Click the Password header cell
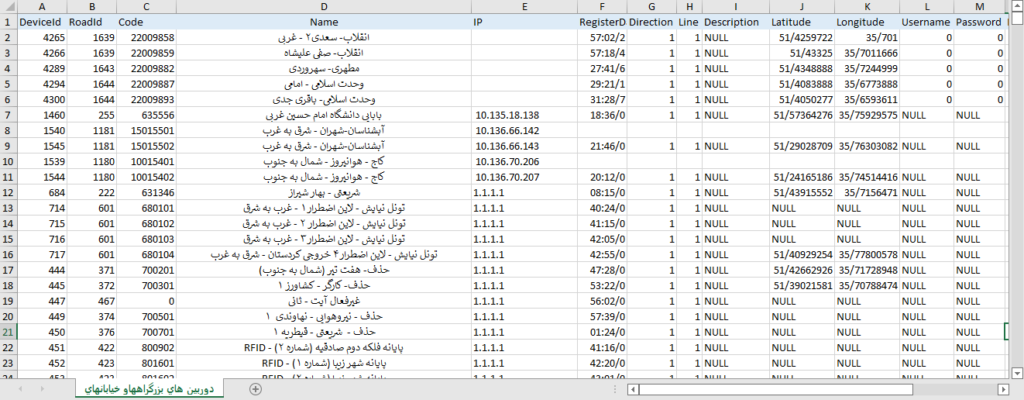 (x=979, y=21)
